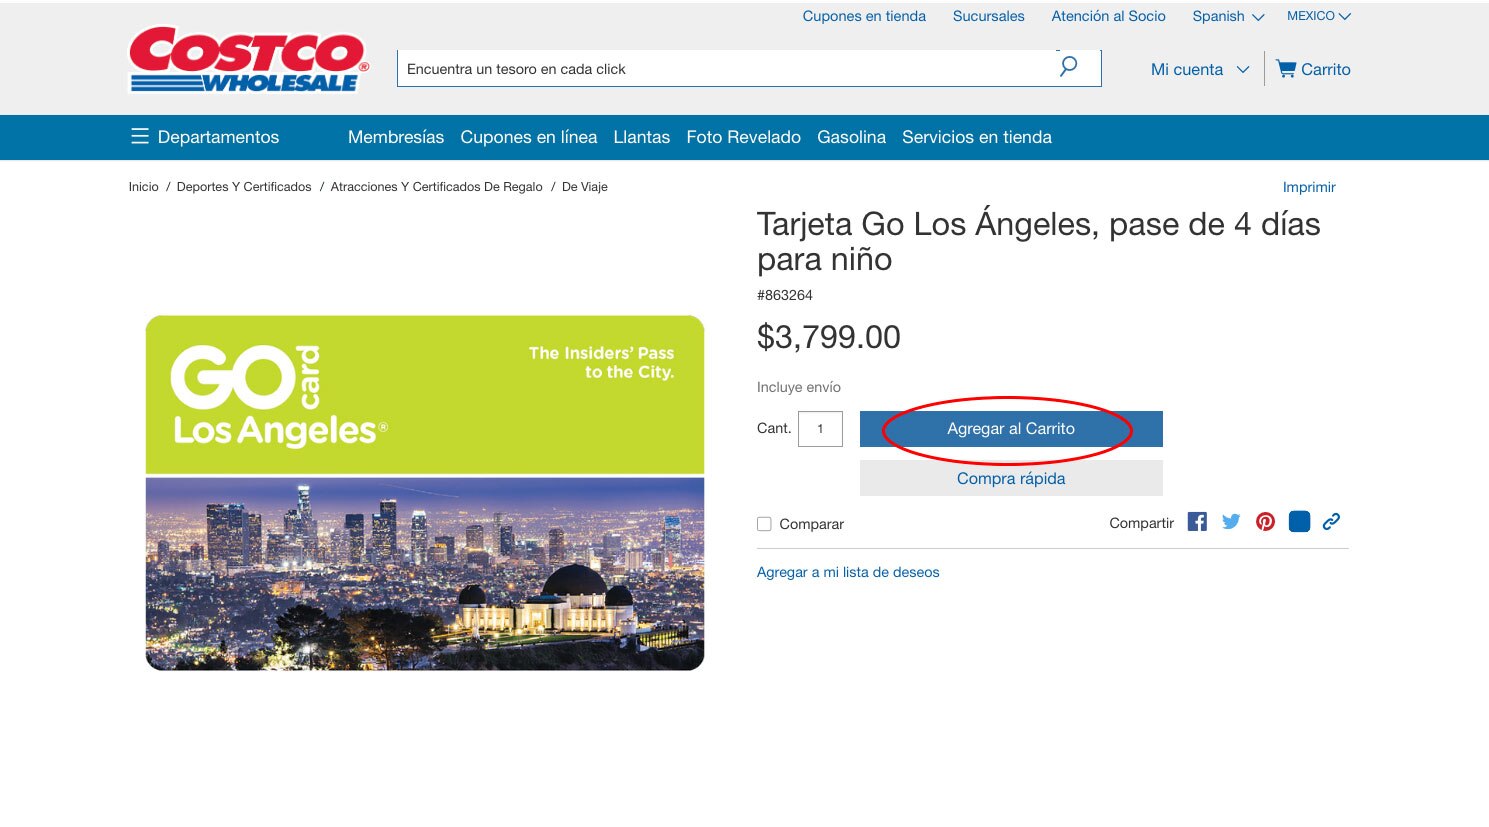Click the Go Los Angeles card image
Image resolution: width=1489 pixels, height=827 pixels.
(425, 493)
